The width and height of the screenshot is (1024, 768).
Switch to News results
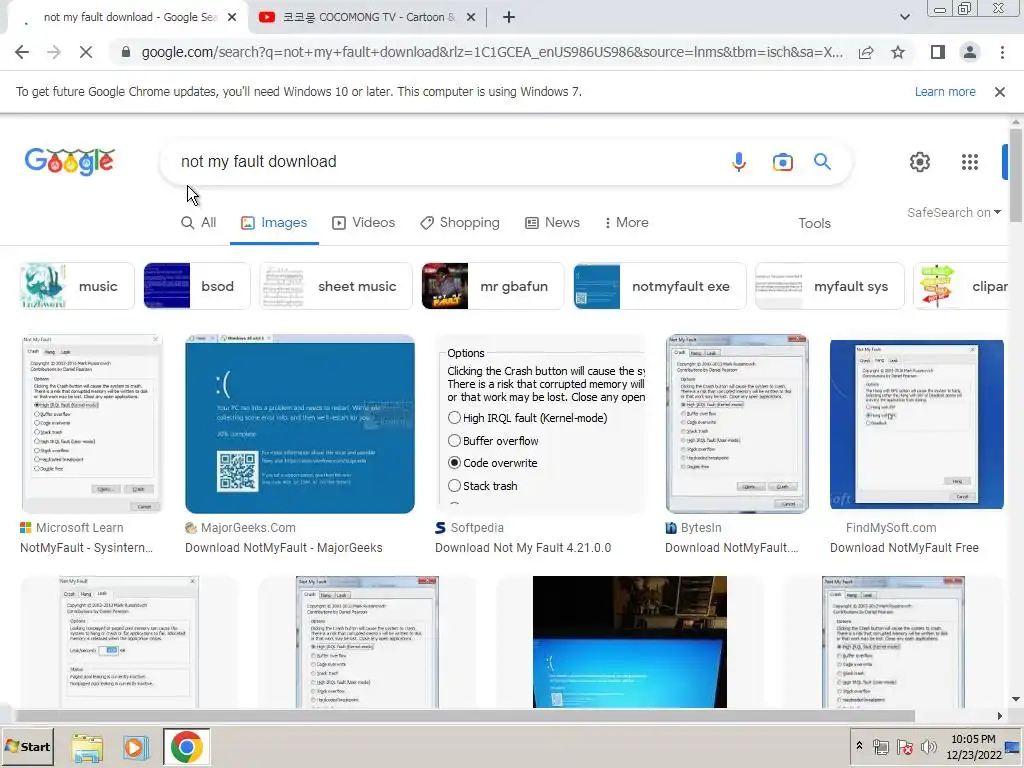(552, 223)
